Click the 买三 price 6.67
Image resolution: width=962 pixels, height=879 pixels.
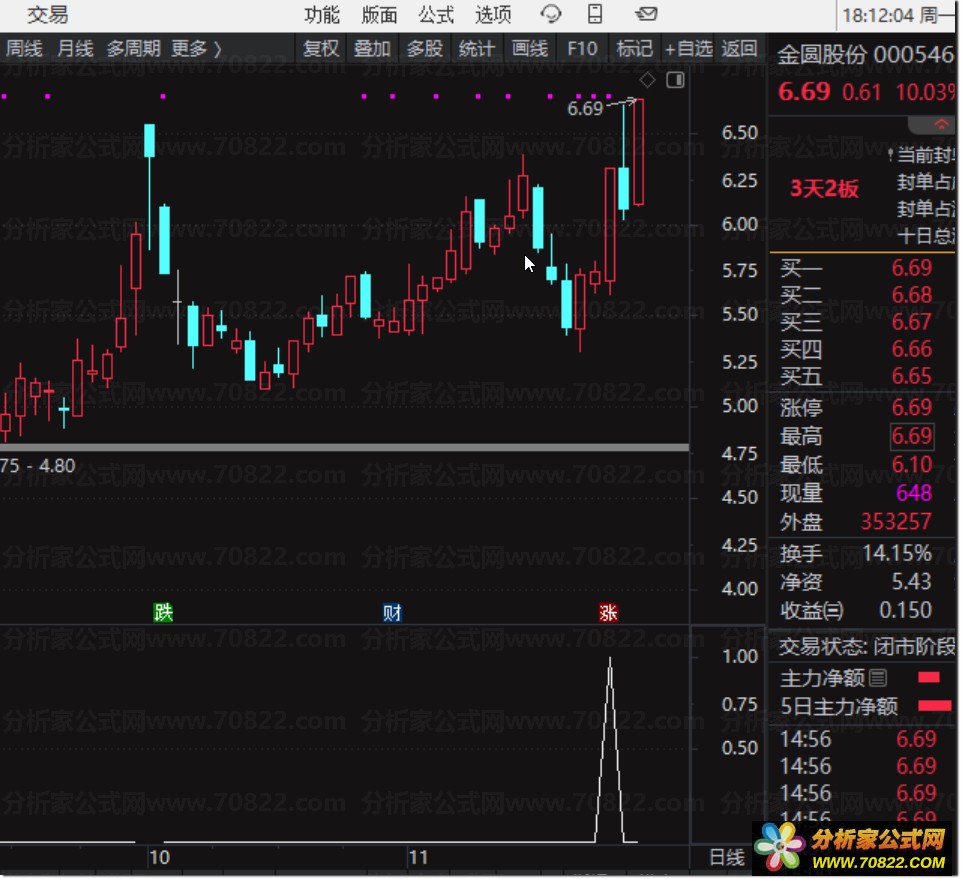pos(911,321)
